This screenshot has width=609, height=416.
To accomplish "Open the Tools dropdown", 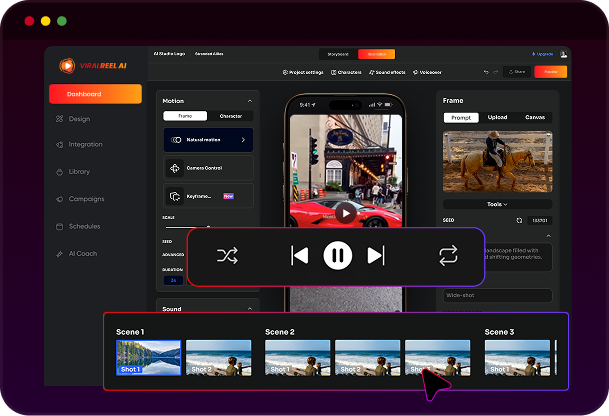I will pyautogui.click(x=498, y=203).
